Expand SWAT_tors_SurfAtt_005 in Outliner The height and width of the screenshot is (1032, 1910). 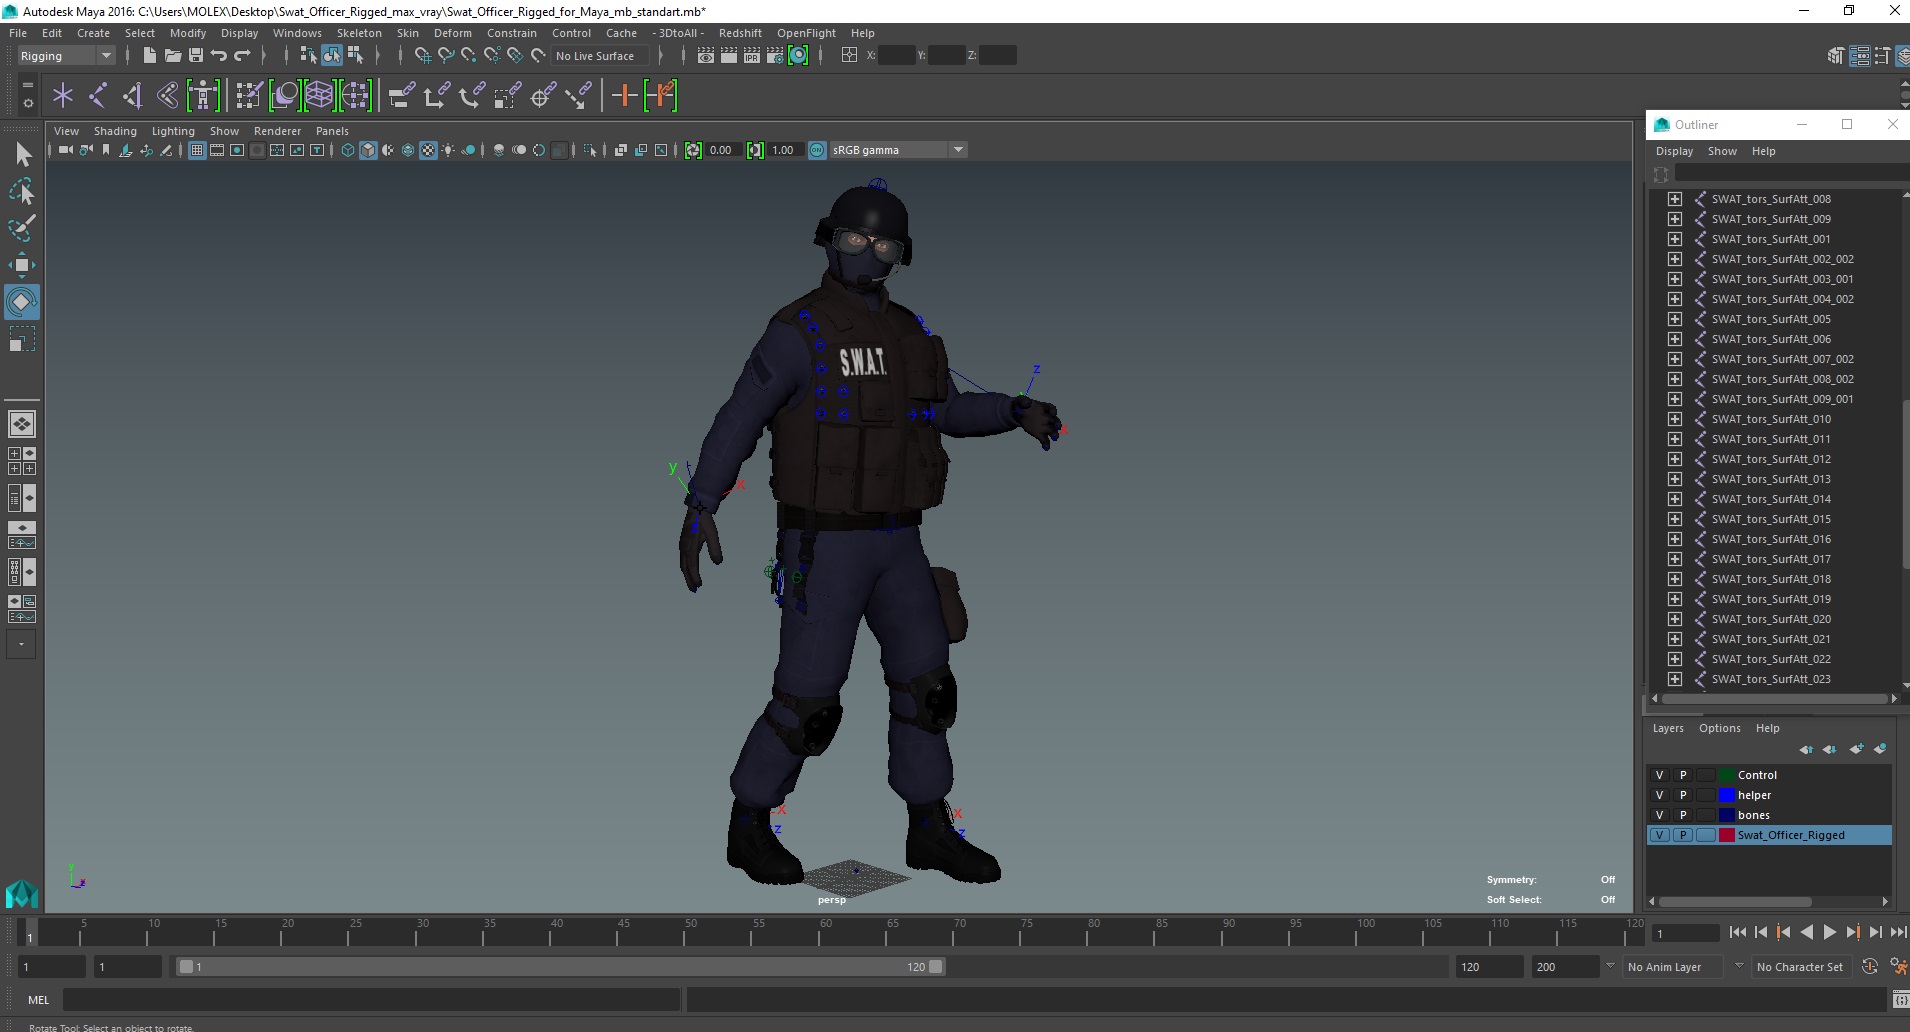click(x=1675, y=319)
